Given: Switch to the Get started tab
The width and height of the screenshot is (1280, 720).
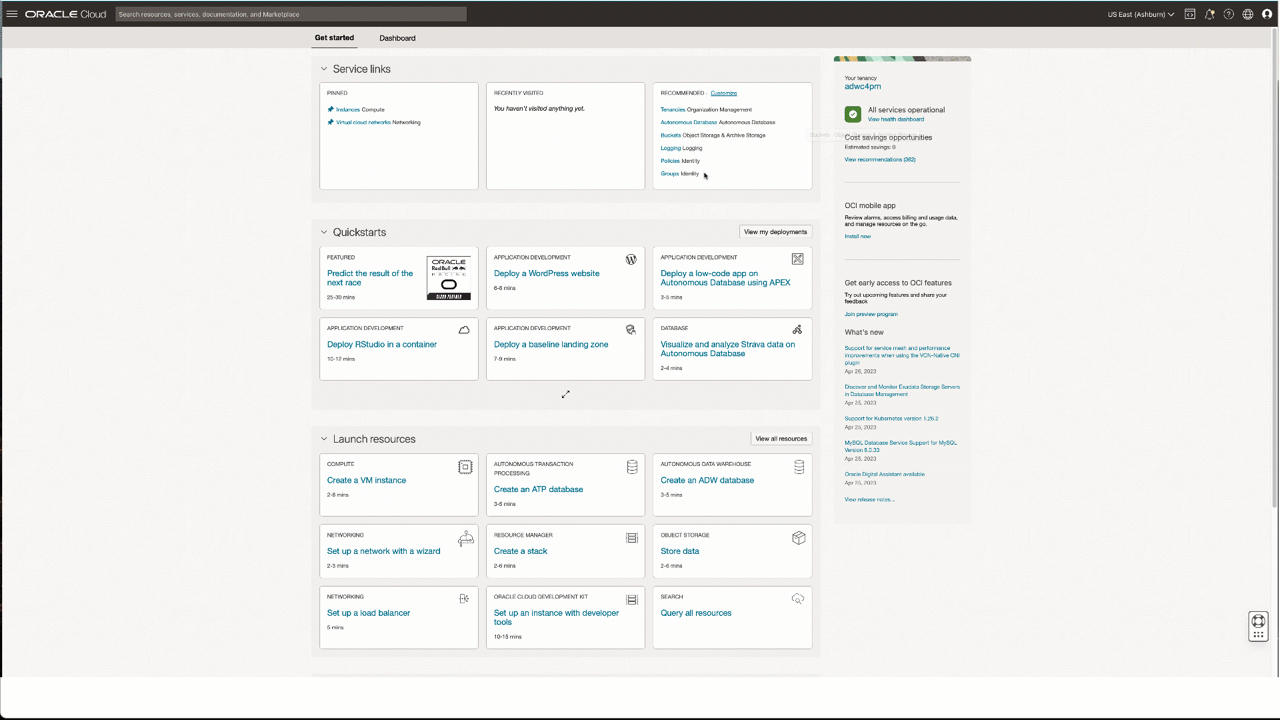Looking at the screenshot, I should point(334,38).
